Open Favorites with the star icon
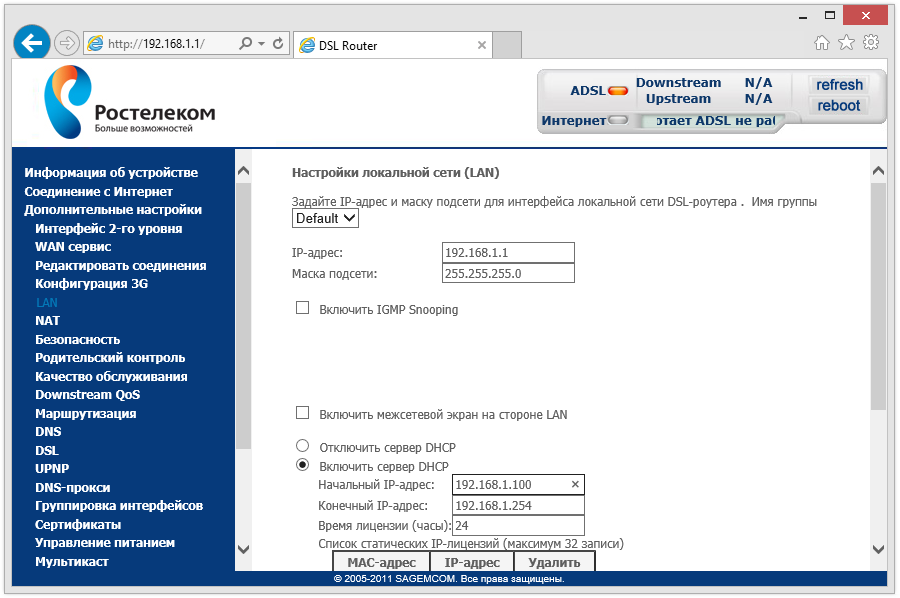Image resolution: width=900 pixels, height=598 pixels. coord(847,42)
